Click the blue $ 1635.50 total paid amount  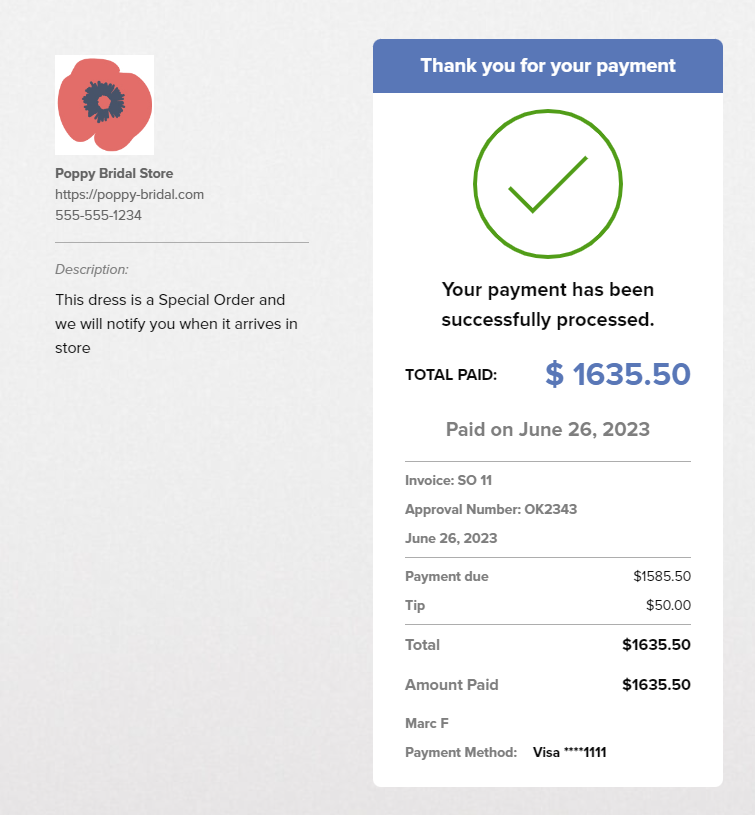pyautogui.click(x=618, y=374)
